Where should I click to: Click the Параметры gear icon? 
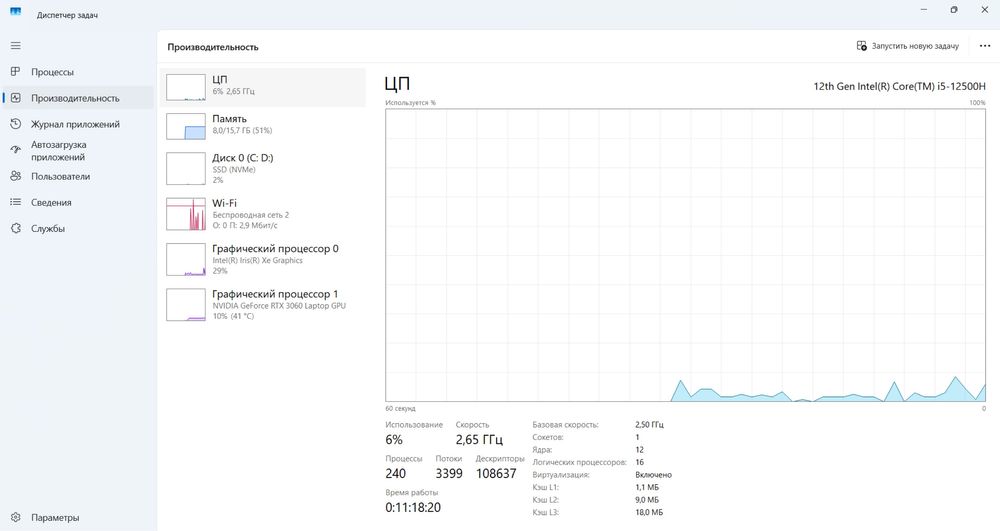point(15,518)
